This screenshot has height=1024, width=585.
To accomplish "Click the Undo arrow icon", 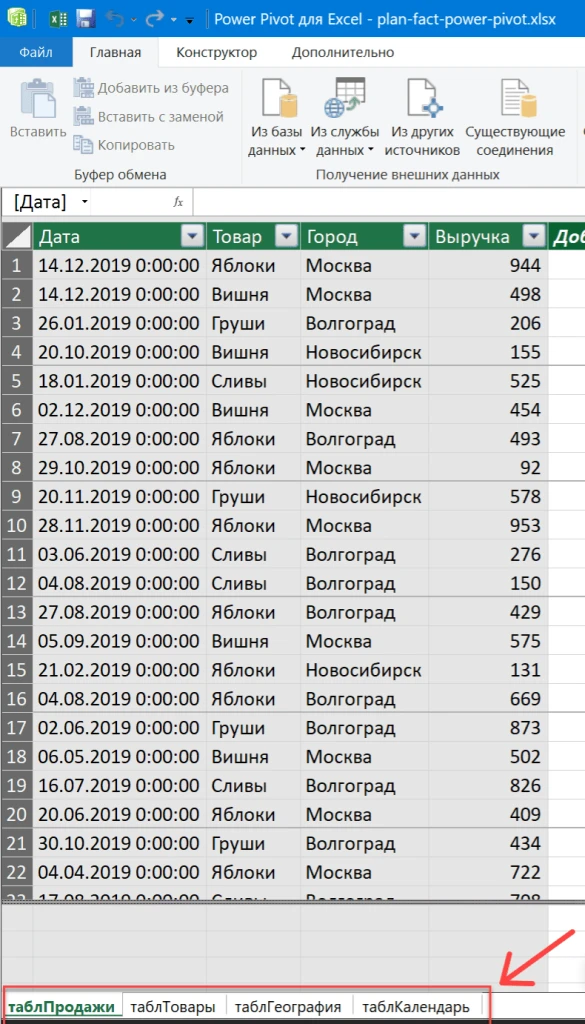I will click(116, 19).
